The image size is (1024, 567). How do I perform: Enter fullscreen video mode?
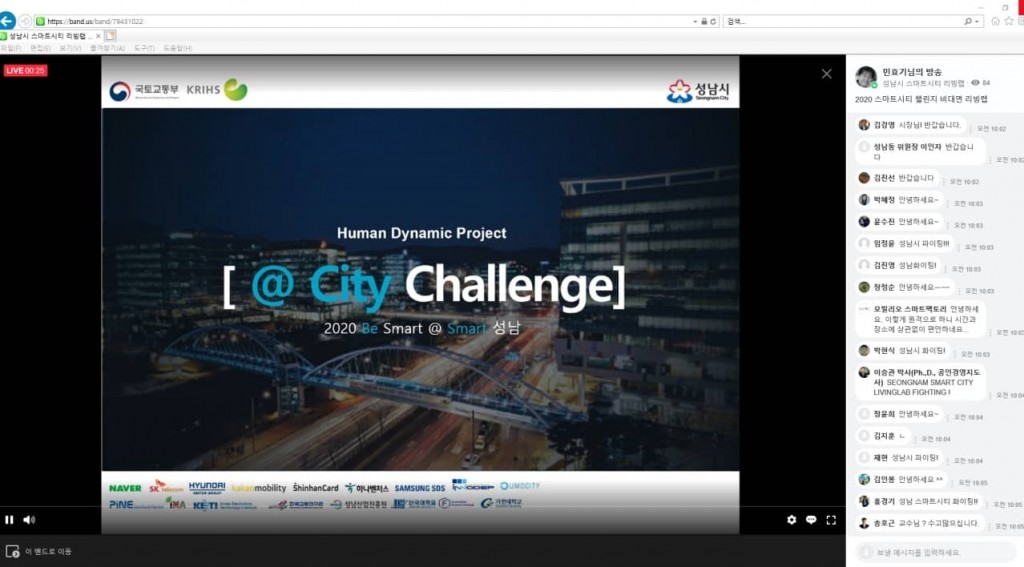(831, 520)
